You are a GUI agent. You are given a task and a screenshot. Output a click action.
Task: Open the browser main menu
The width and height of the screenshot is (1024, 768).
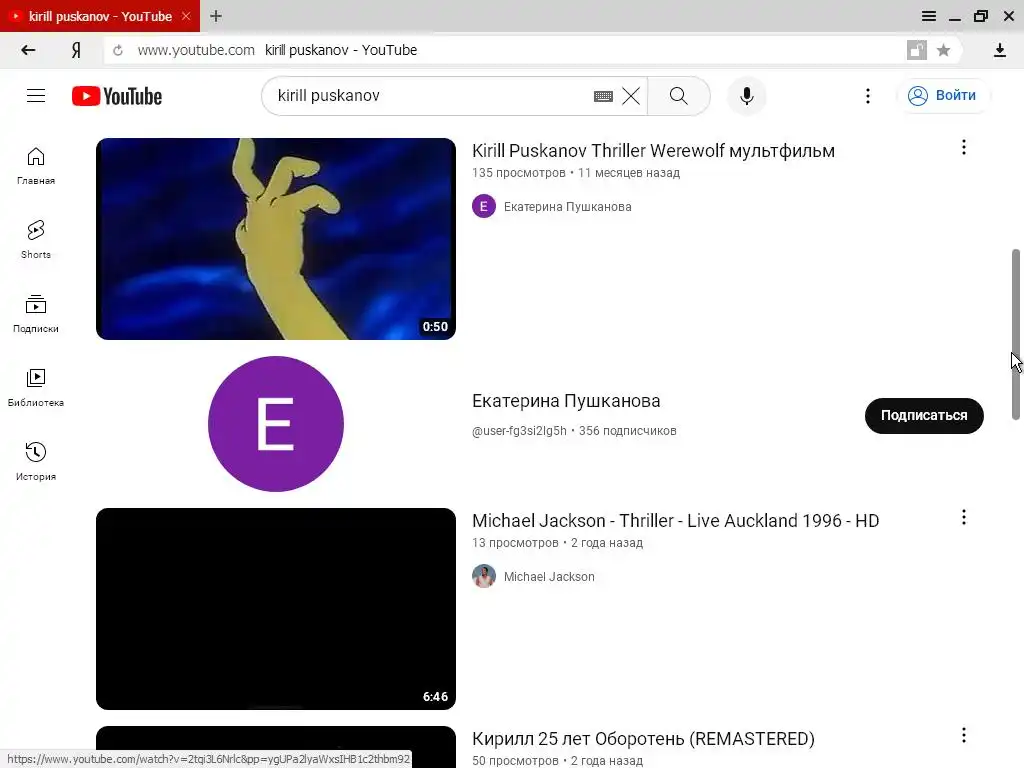929,16
